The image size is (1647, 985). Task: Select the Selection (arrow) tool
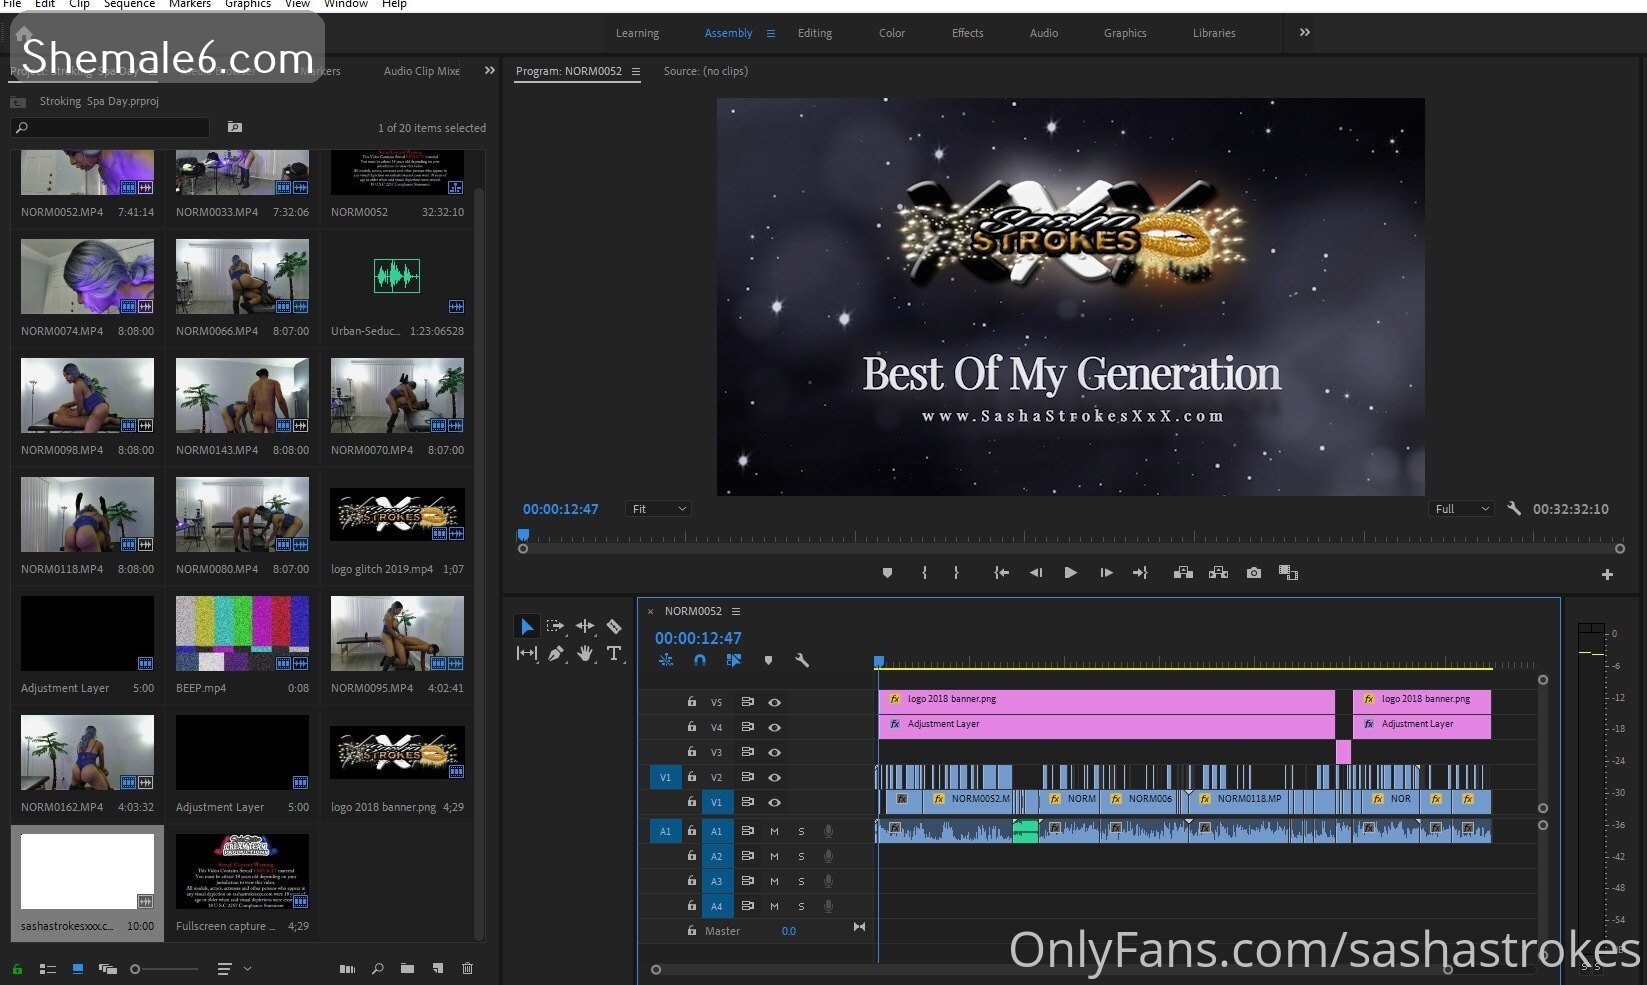(526, 627)
